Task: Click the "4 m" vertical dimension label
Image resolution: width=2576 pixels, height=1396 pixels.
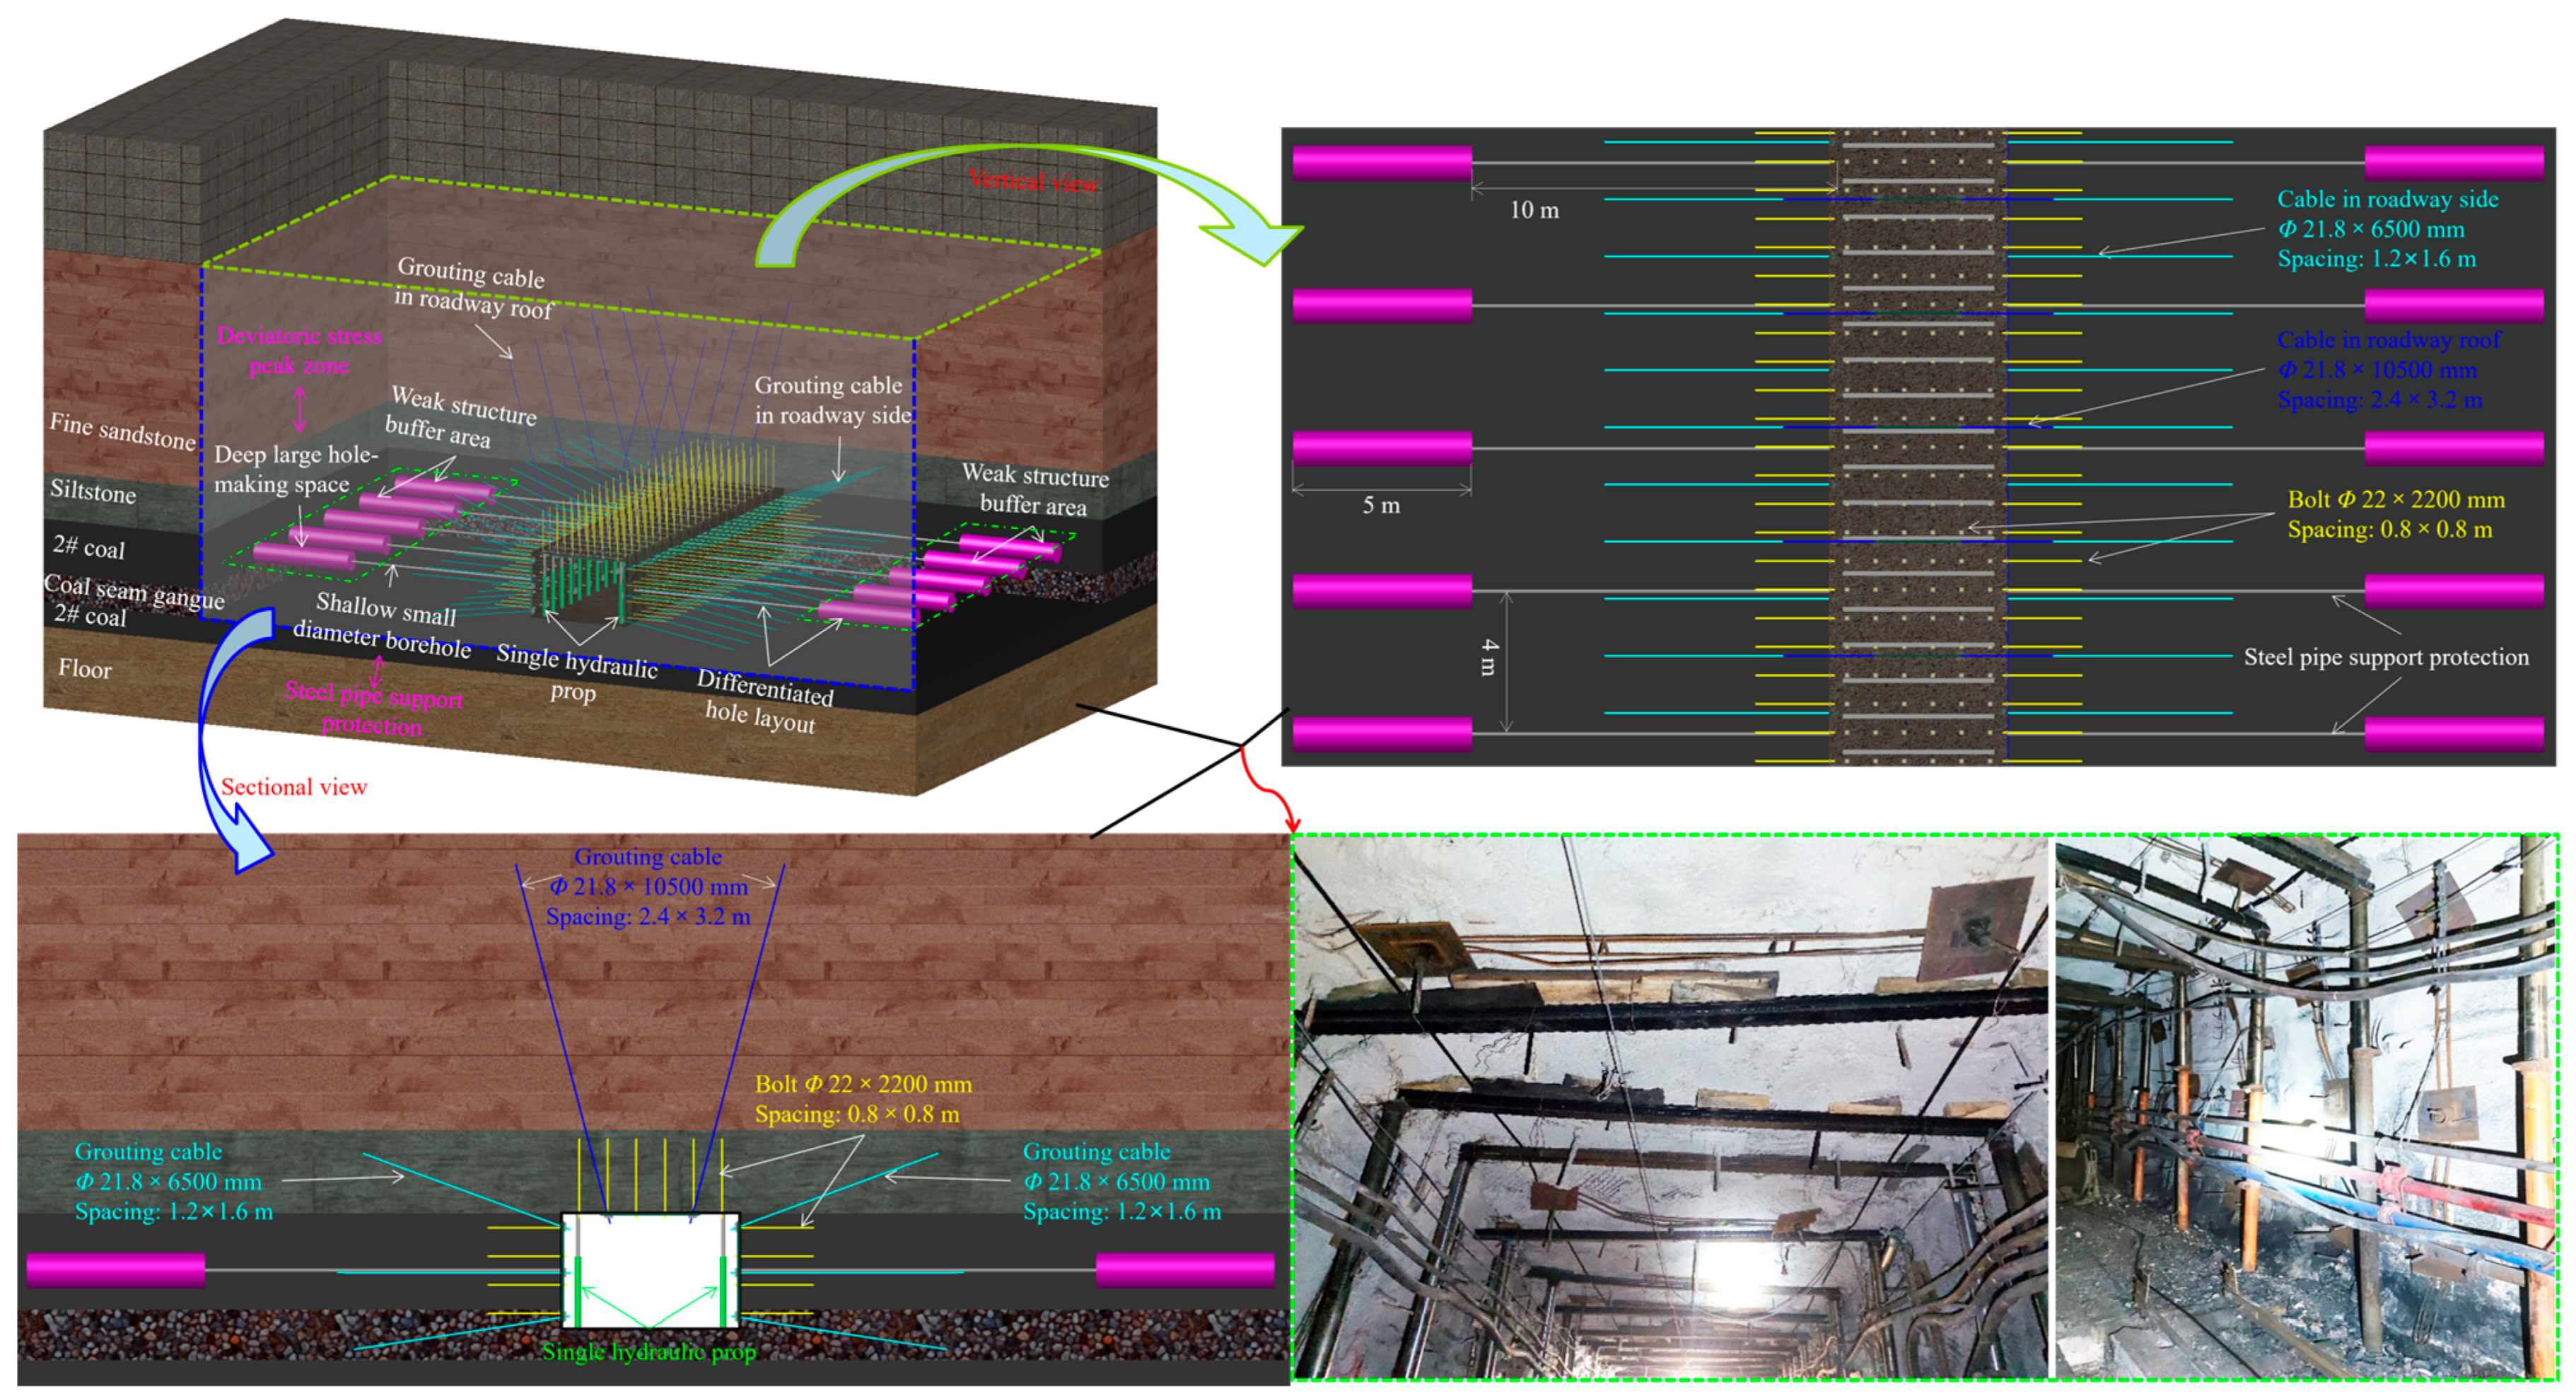Action: click(1490, 657)
